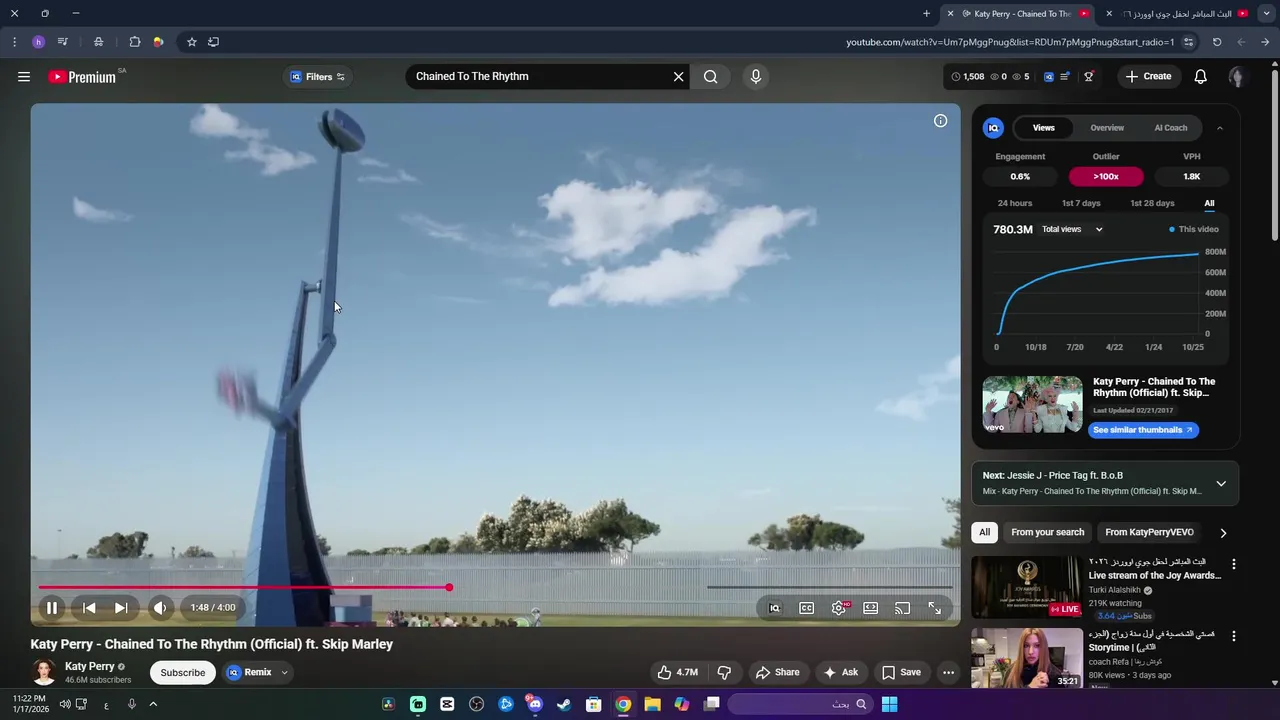Enter fullscreen mode
The height and width of the screenshot is (720, 1280).
click(934, 608)
